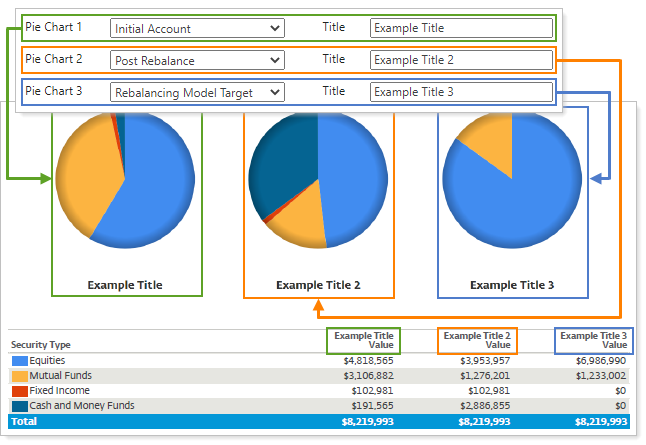Select the Example Title 2 Value header
Viewport: 646px width, 445px height.
pyautogui.click(x=476, y=340)
